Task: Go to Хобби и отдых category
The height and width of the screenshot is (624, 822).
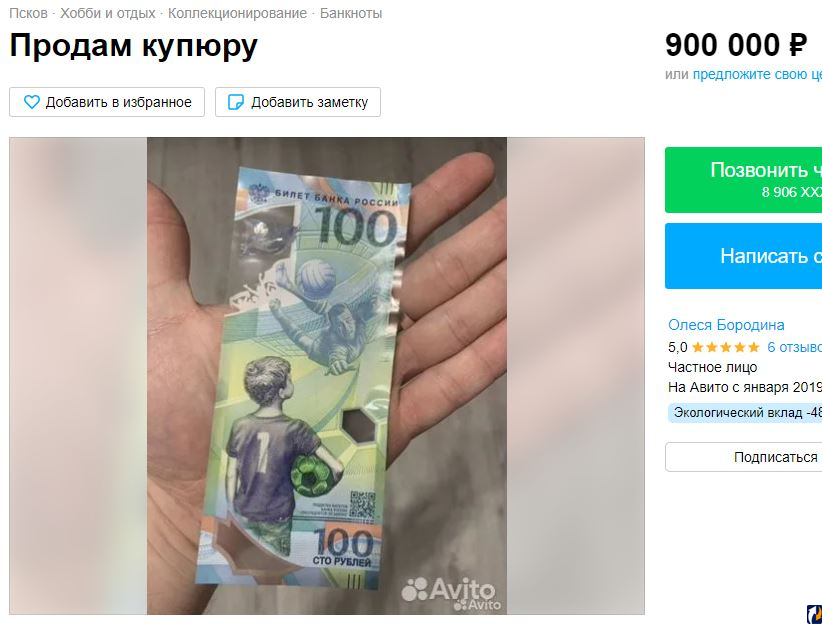Action: click(107, 13)
